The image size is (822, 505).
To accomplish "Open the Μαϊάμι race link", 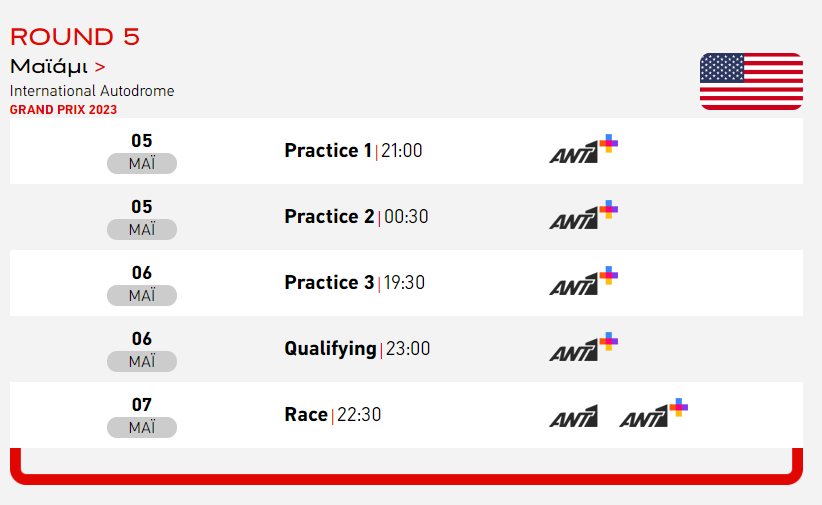I will click(x=49, y=67).
